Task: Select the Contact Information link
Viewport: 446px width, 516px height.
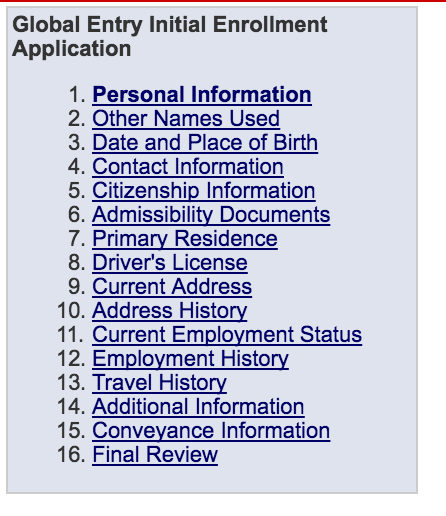Action: [x=188, y=167]
